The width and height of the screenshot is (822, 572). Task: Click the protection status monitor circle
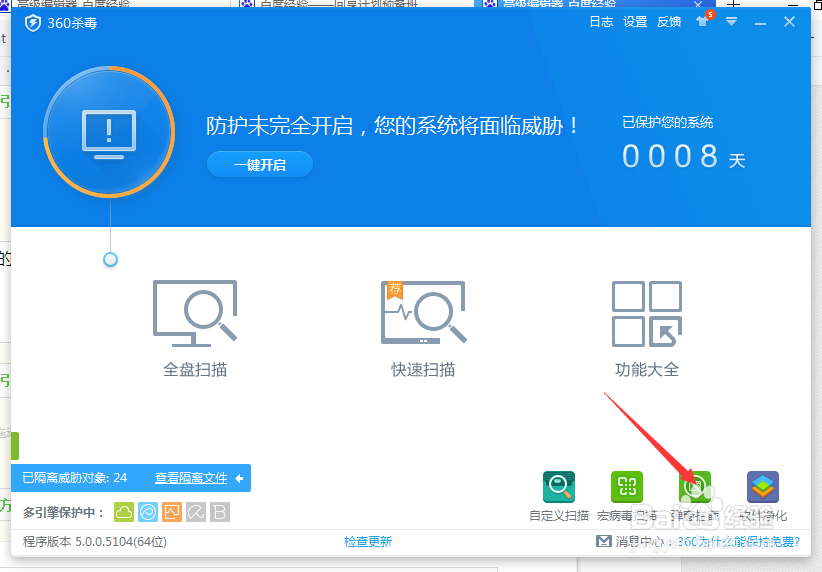pyautogui.click(x=109, y=132)
